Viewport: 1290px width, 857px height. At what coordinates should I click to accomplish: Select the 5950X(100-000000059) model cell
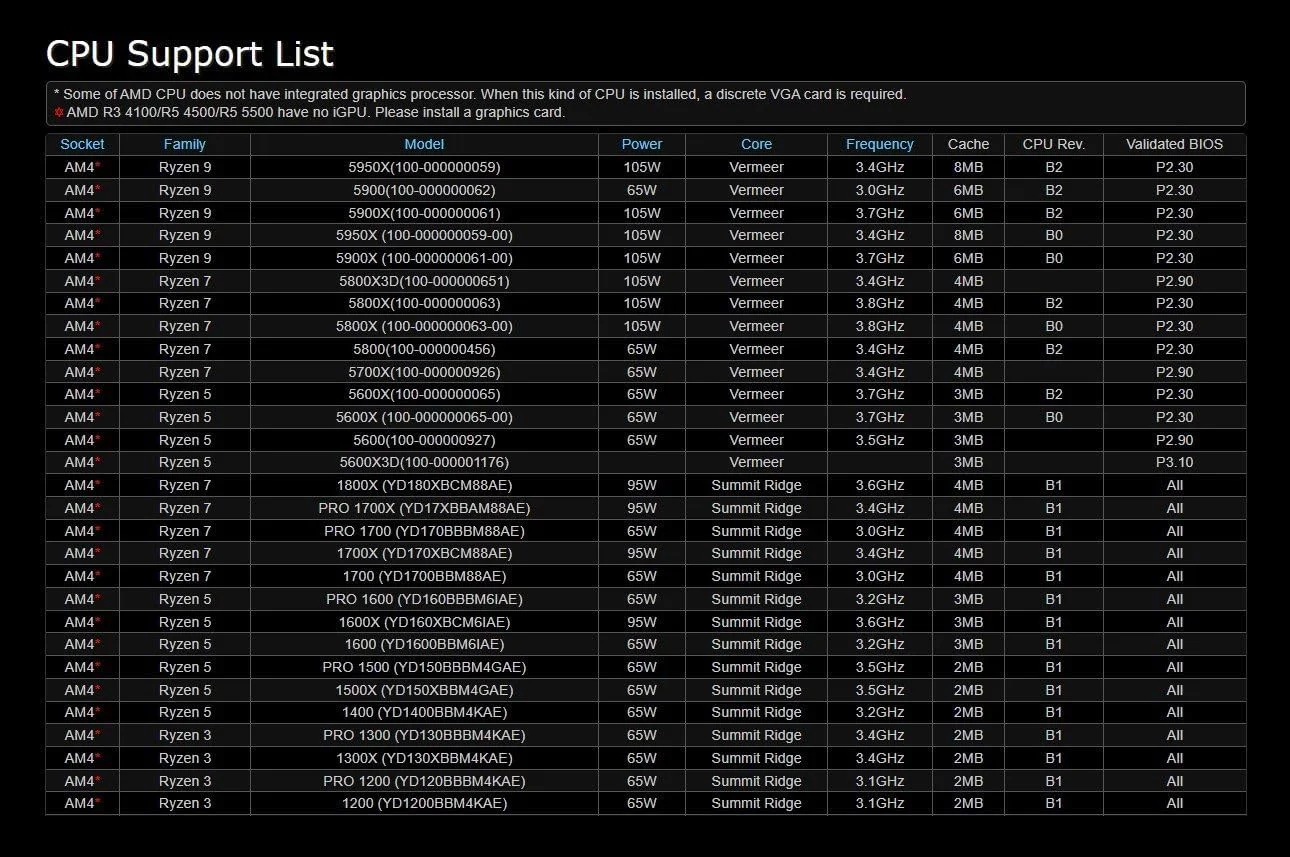[x=424, y=167]
